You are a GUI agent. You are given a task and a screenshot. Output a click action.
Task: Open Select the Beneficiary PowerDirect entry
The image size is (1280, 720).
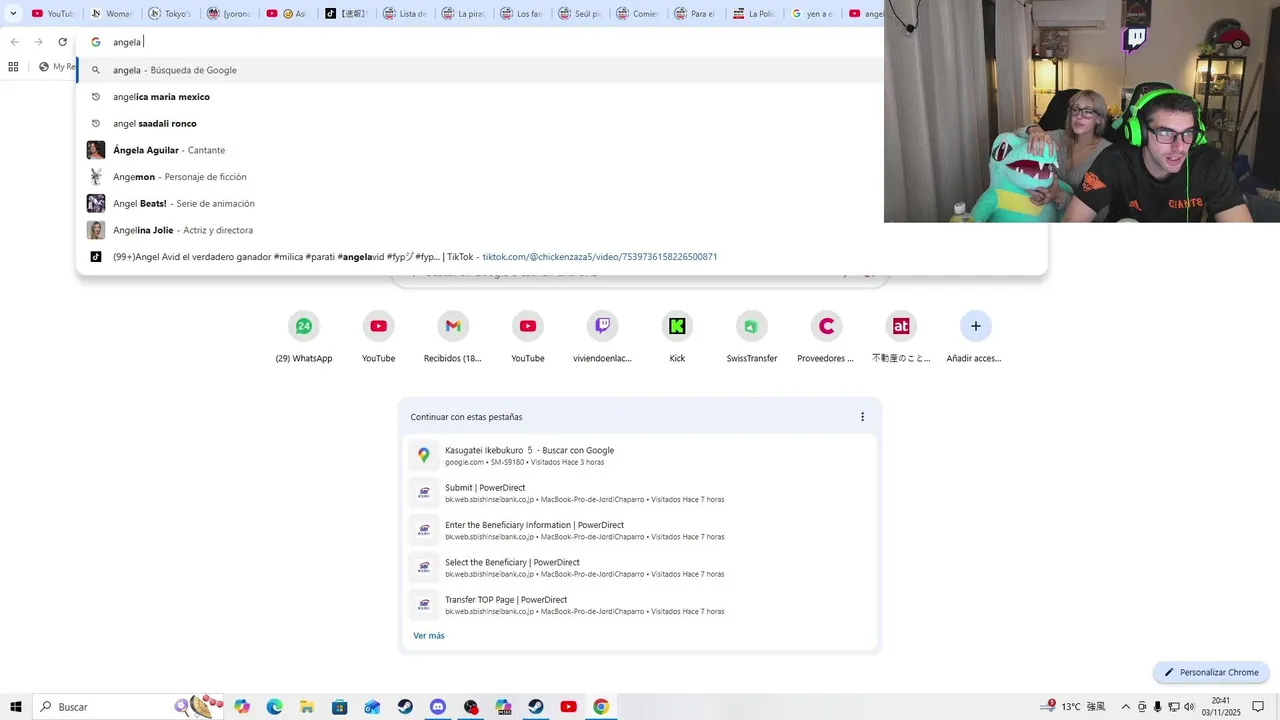[x=640, y=567]
